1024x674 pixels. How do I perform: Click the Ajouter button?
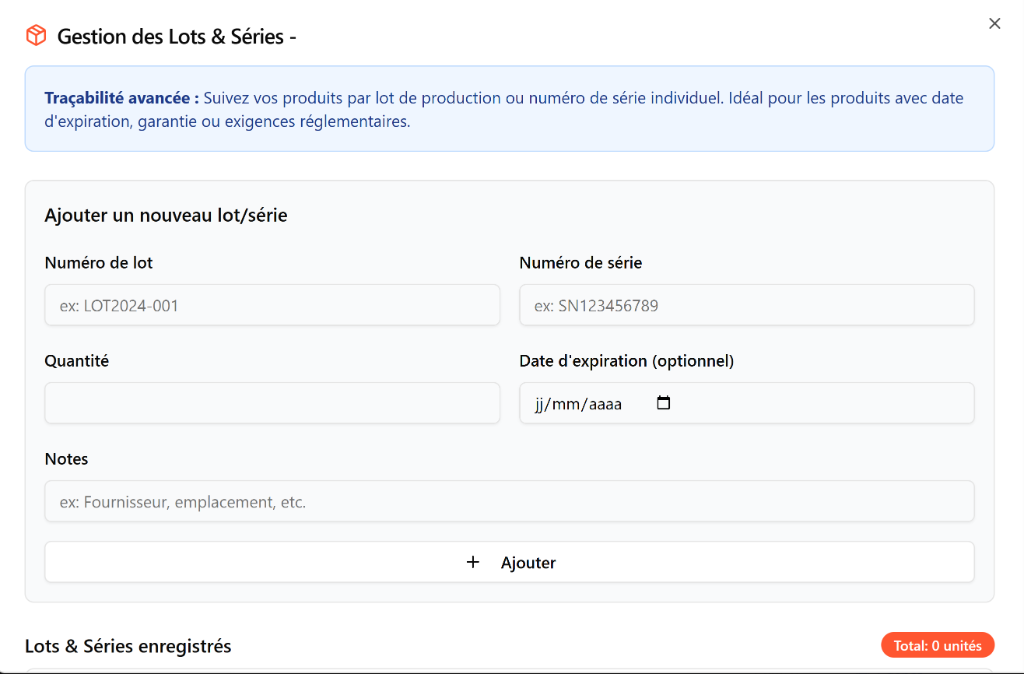point(509,562)
